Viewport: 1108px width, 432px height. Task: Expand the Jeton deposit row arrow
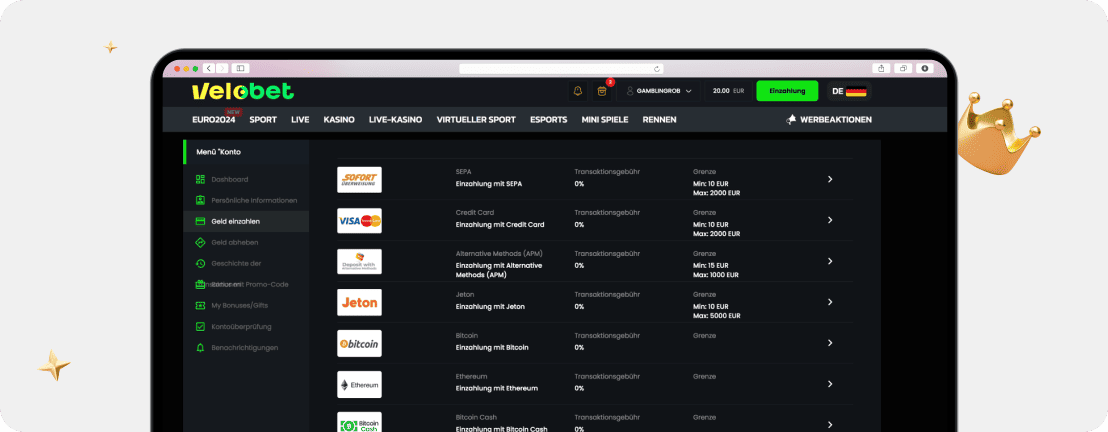point(830,302)
